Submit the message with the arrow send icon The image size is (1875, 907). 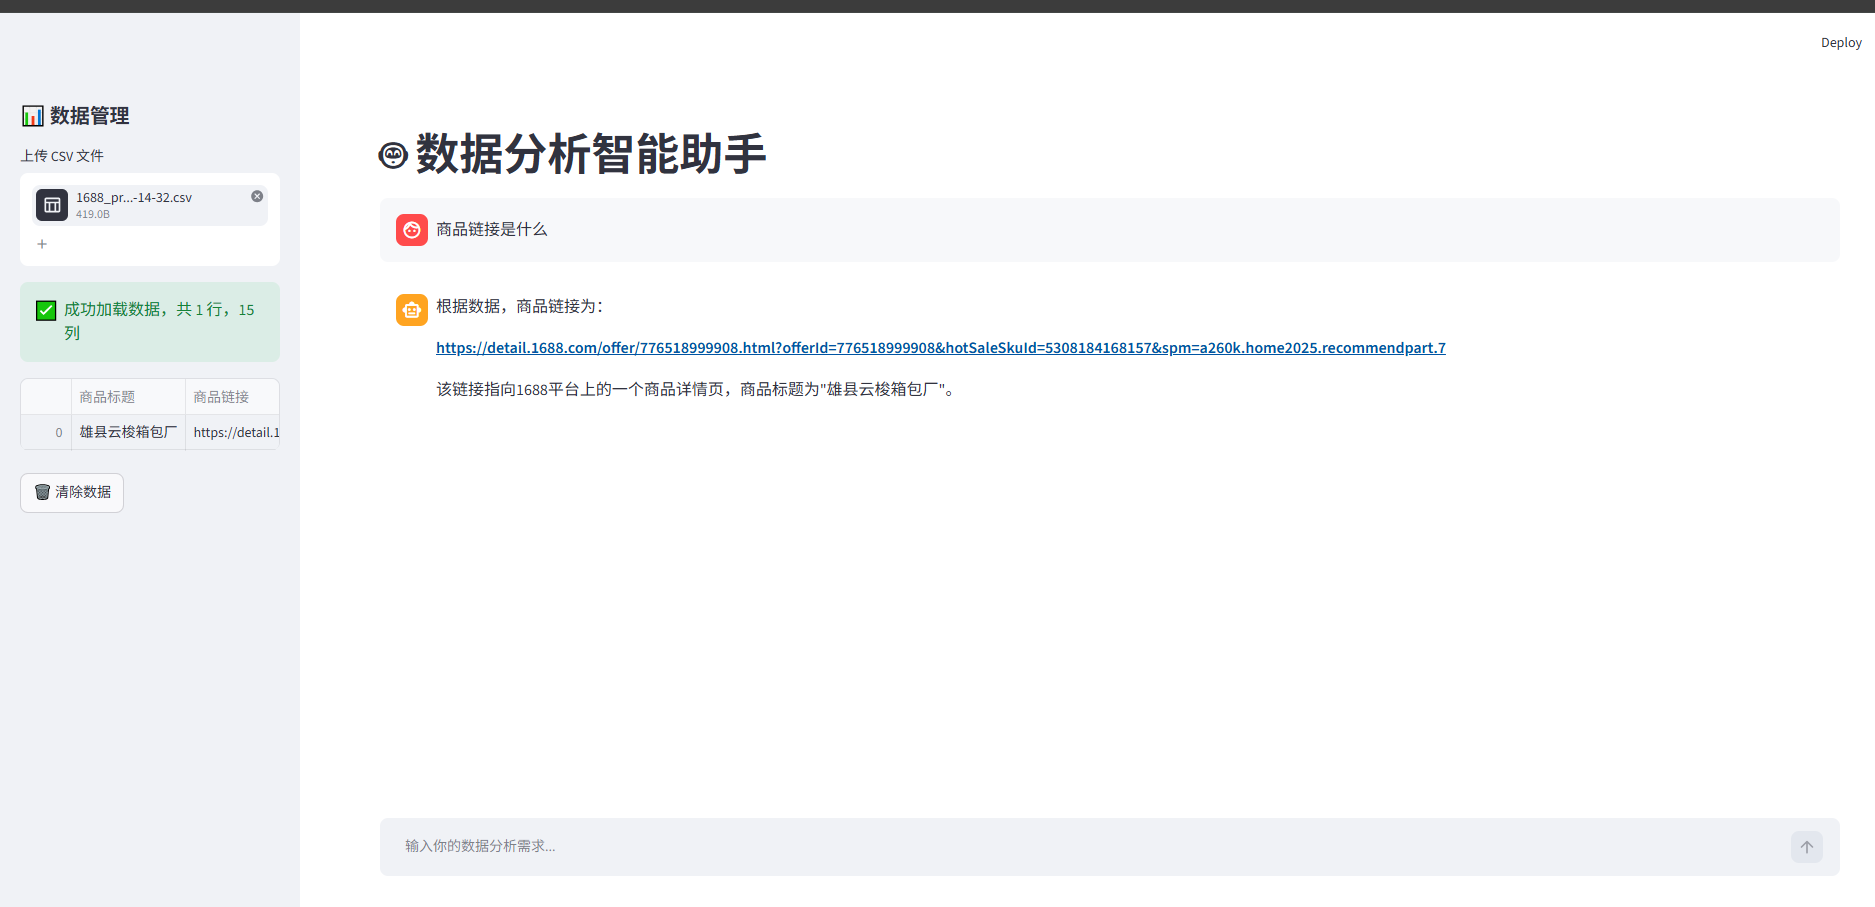(1806, 847)
